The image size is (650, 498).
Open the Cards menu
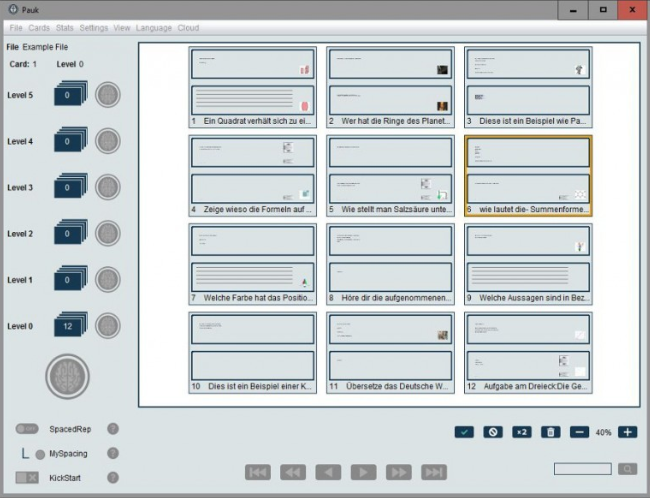39,28
